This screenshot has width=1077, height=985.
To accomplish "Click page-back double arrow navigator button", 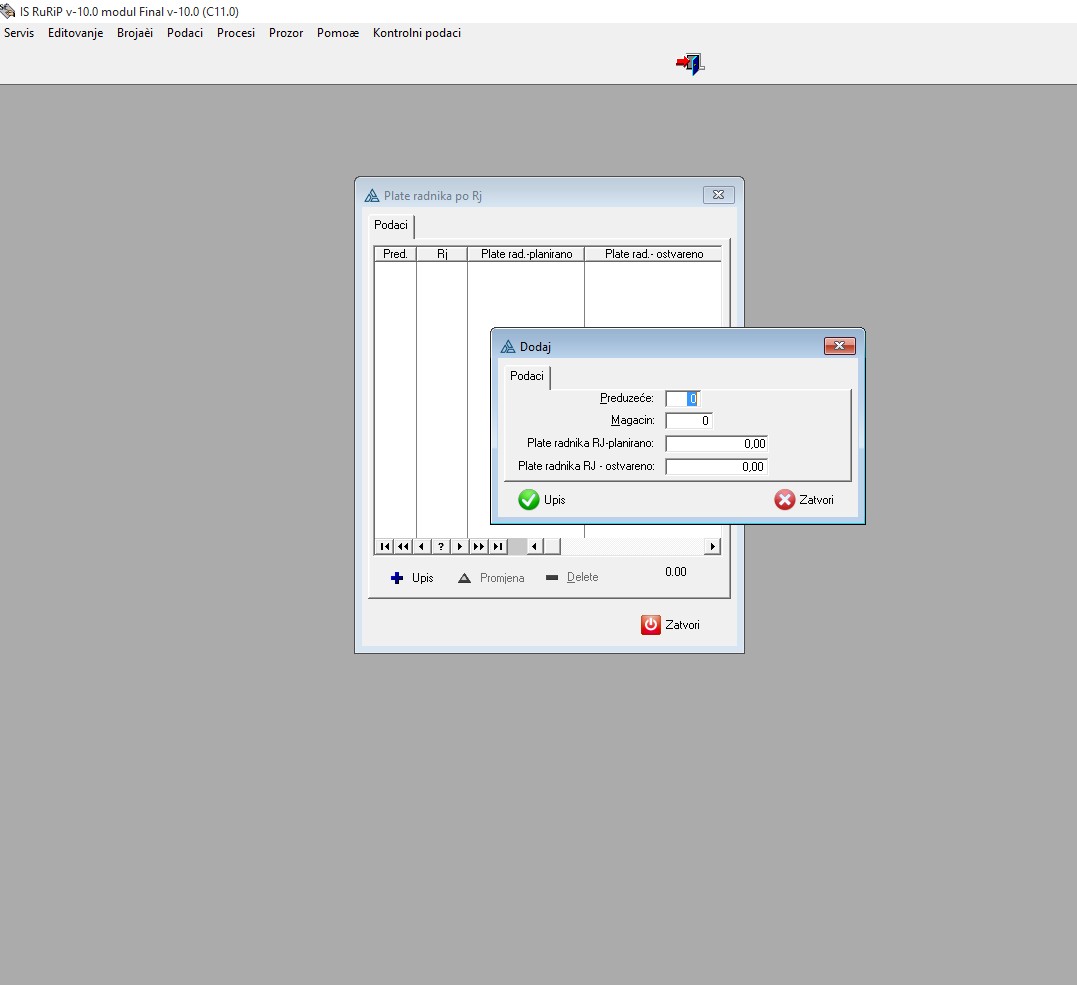I will [x=403, y=546].
